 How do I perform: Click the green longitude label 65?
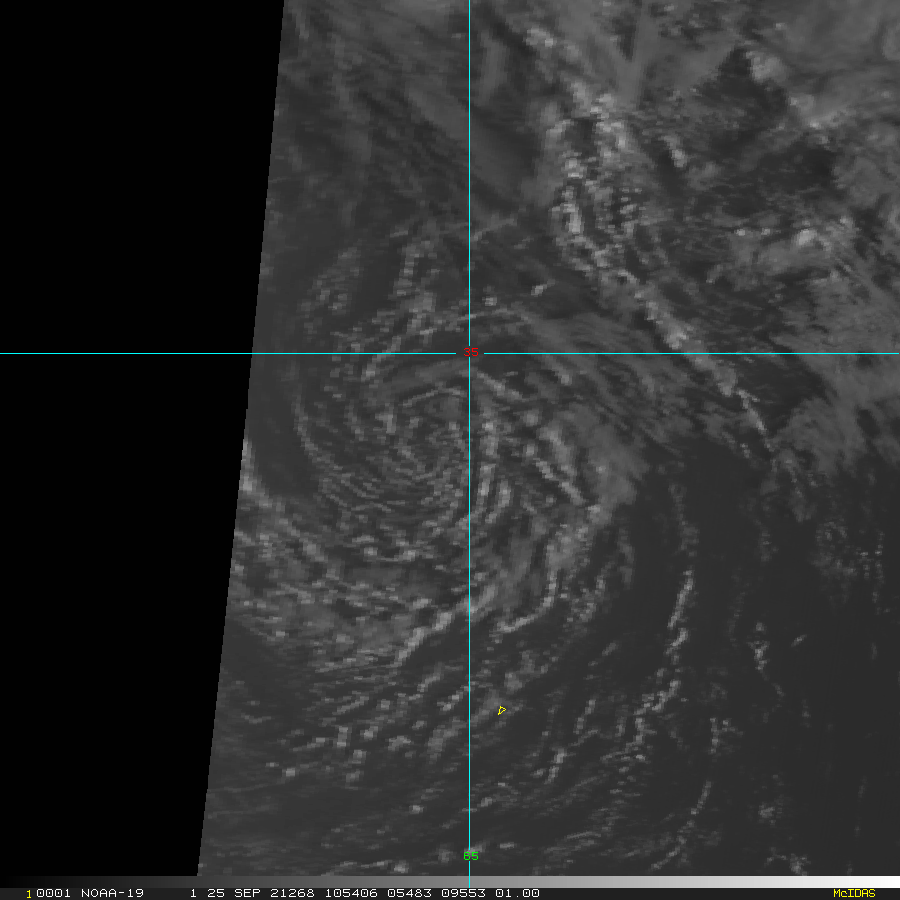(x=471, y=856)
